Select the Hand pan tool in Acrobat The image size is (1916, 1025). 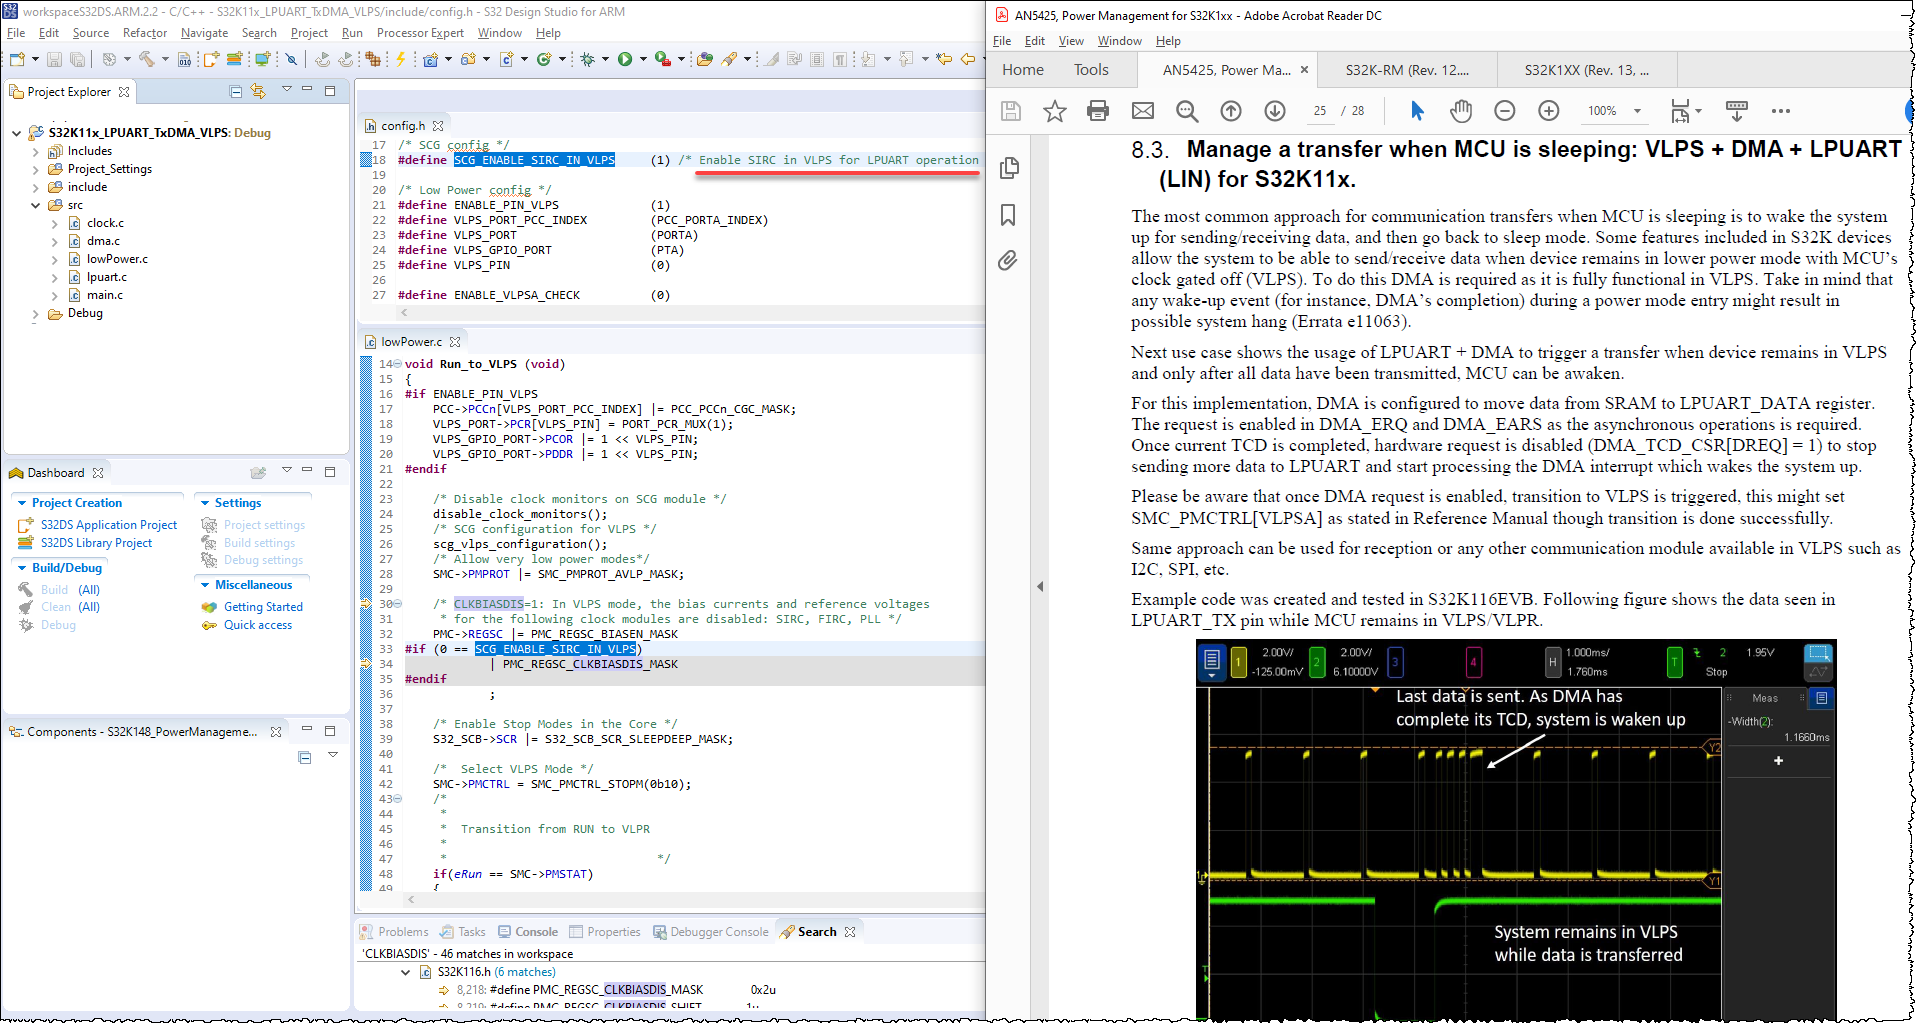1461,111
